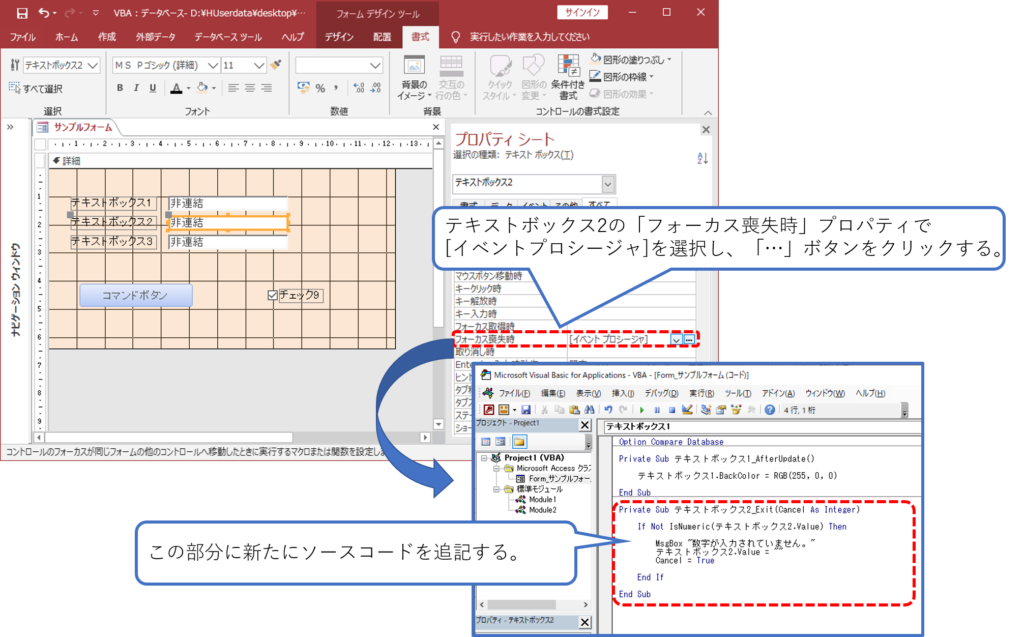Viewport: 1024px width, 637px height.
Task: Click the Save icon in Access title bar
Action: (22, 13)
